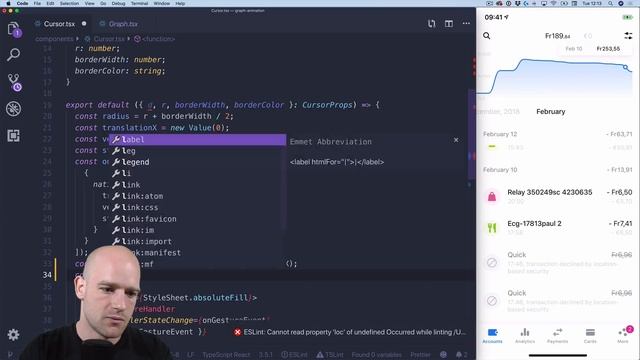640x360 pixels.
Task: Choose the plain link suggestion
Action: (x=197, y=185)
